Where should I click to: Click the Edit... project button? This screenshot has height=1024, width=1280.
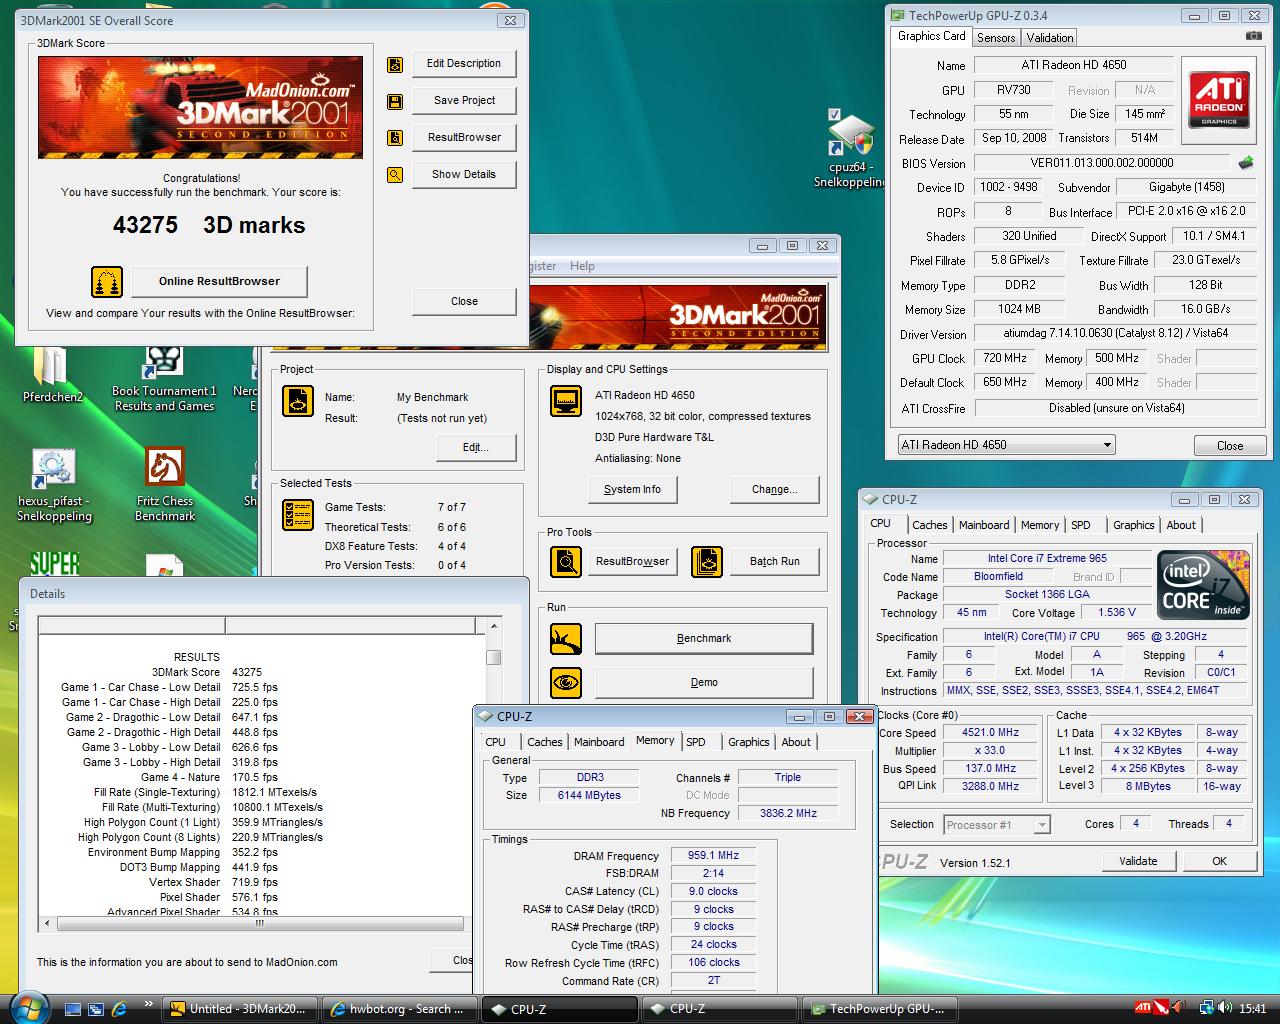pyautogui.click(x=476, y=447)
